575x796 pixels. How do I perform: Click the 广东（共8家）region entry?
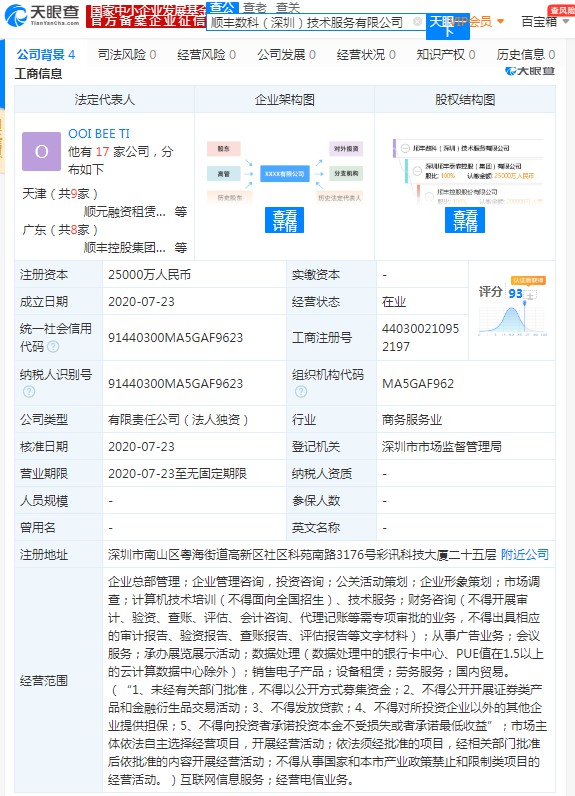pos(60,229)
